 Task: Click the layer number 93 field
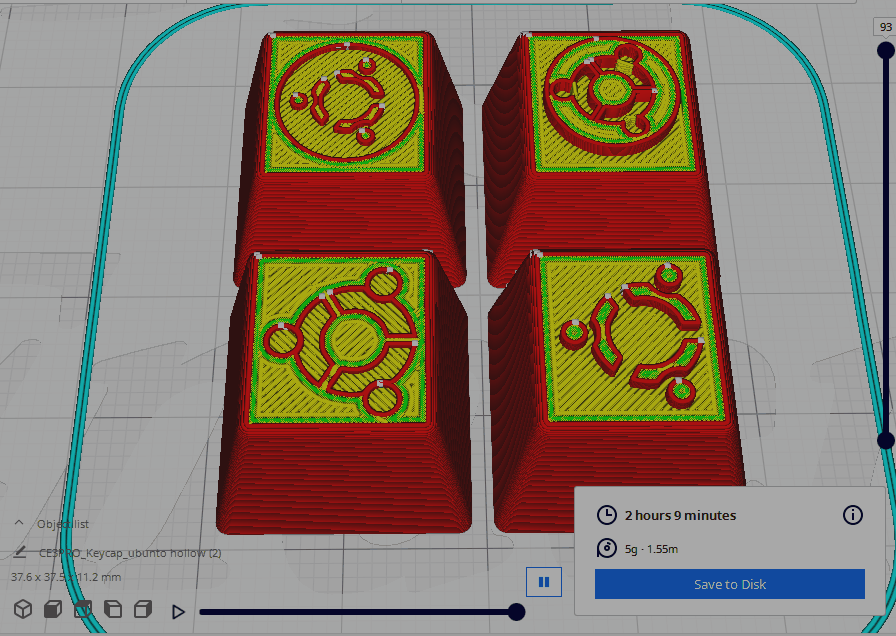885,27
